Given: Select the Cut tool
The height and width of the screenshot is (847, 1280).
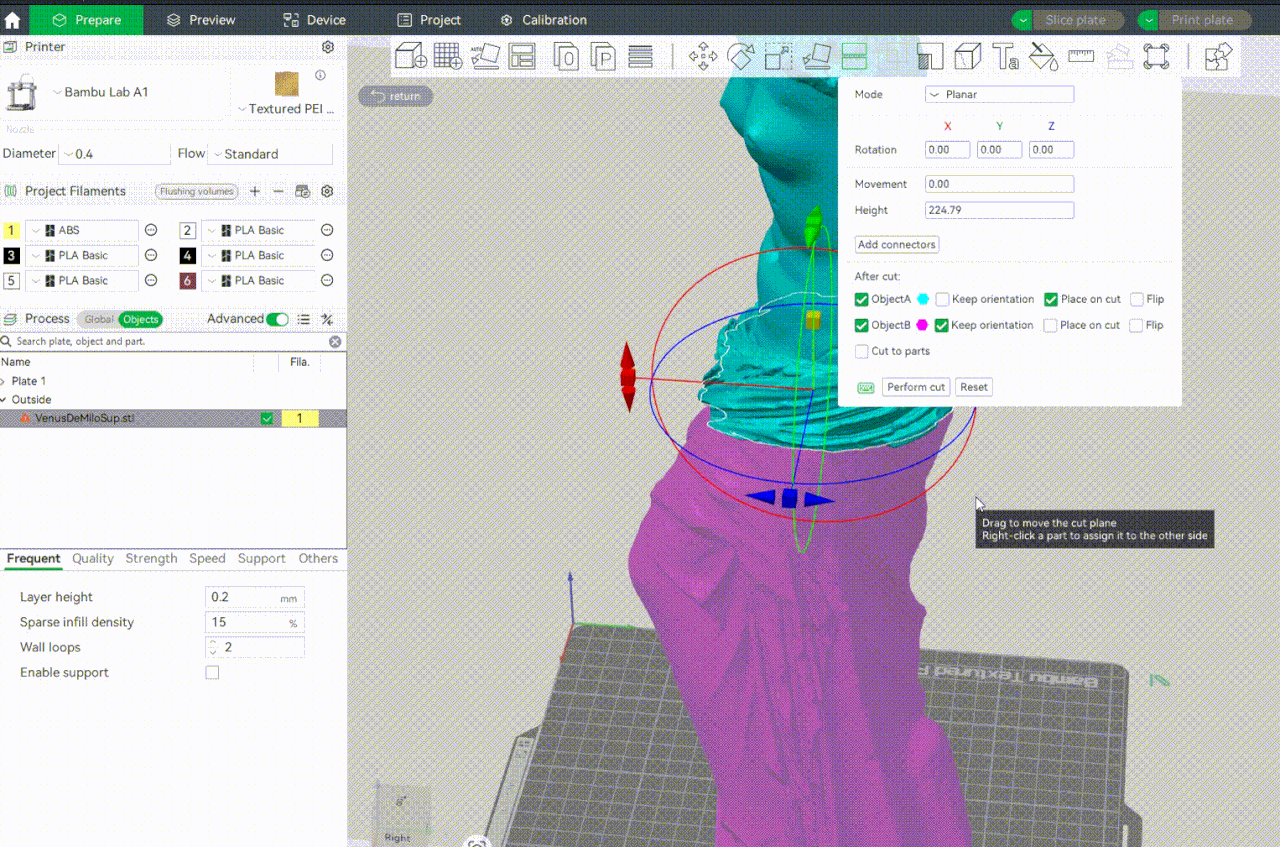Looking at the screenshot, I should pos(854,56).
